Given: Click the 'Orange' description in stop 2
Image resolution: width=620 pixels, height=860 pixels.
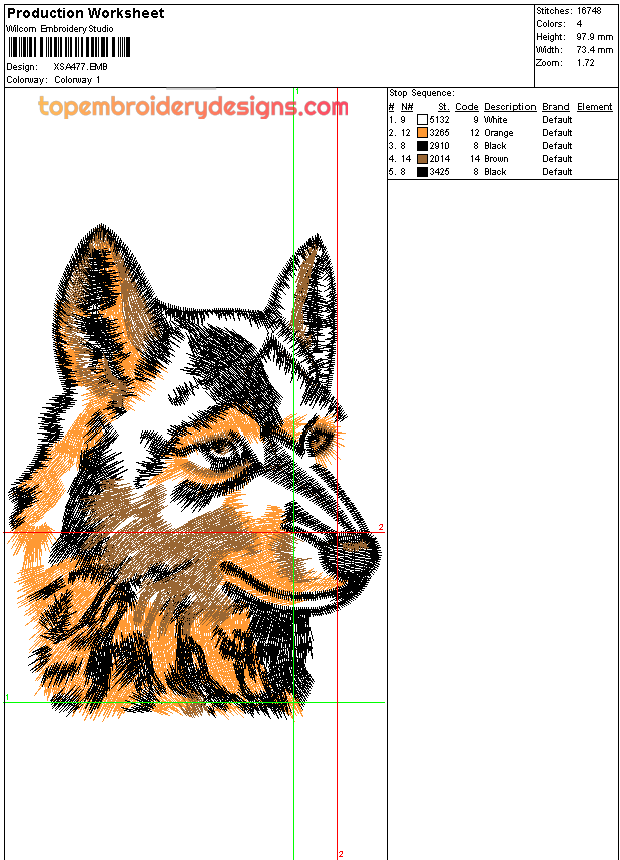Looking at the screenshot, I should coord(499,133).
